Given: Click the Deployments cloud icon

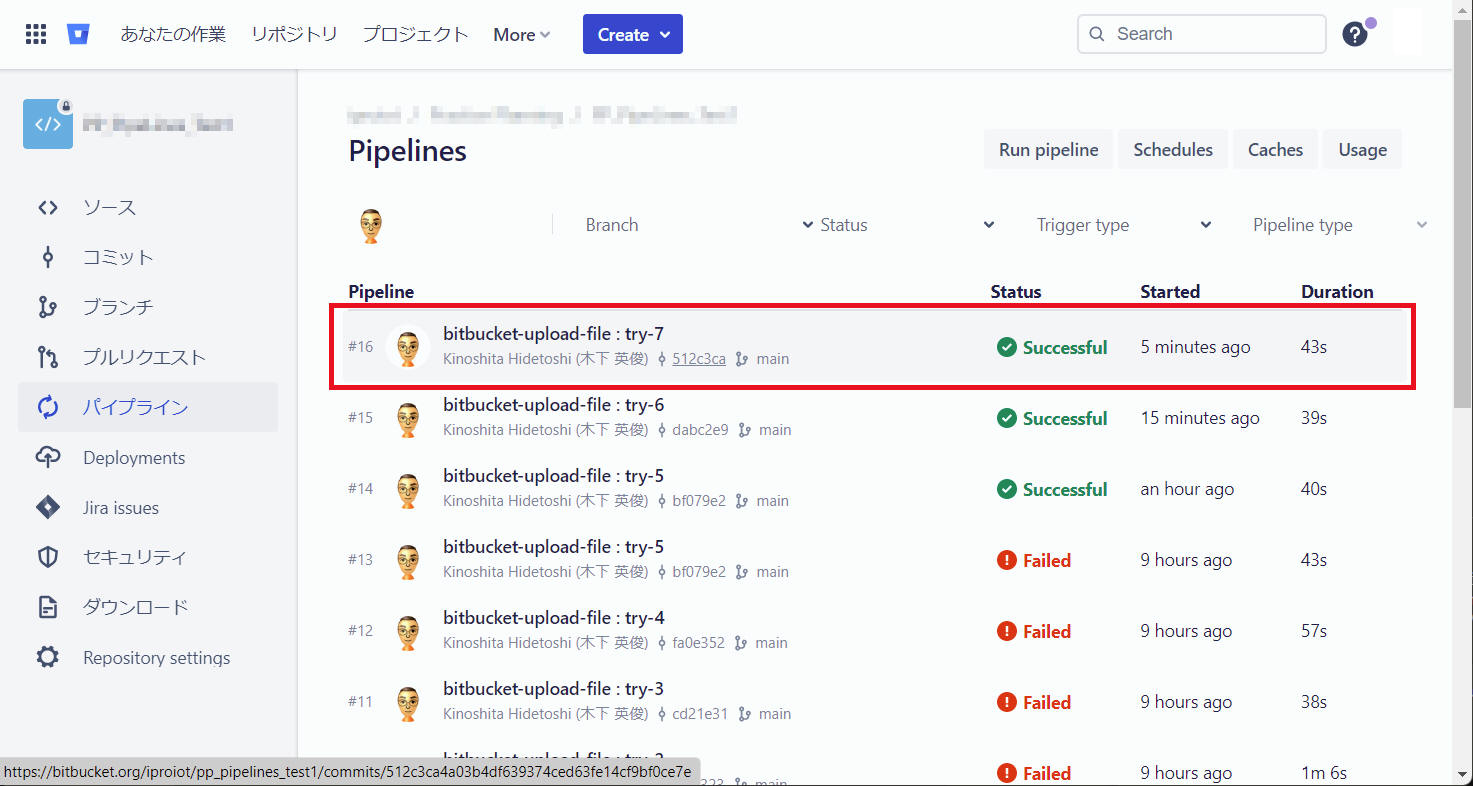Looking at the screenshot, I should click(x=47, y=458).
